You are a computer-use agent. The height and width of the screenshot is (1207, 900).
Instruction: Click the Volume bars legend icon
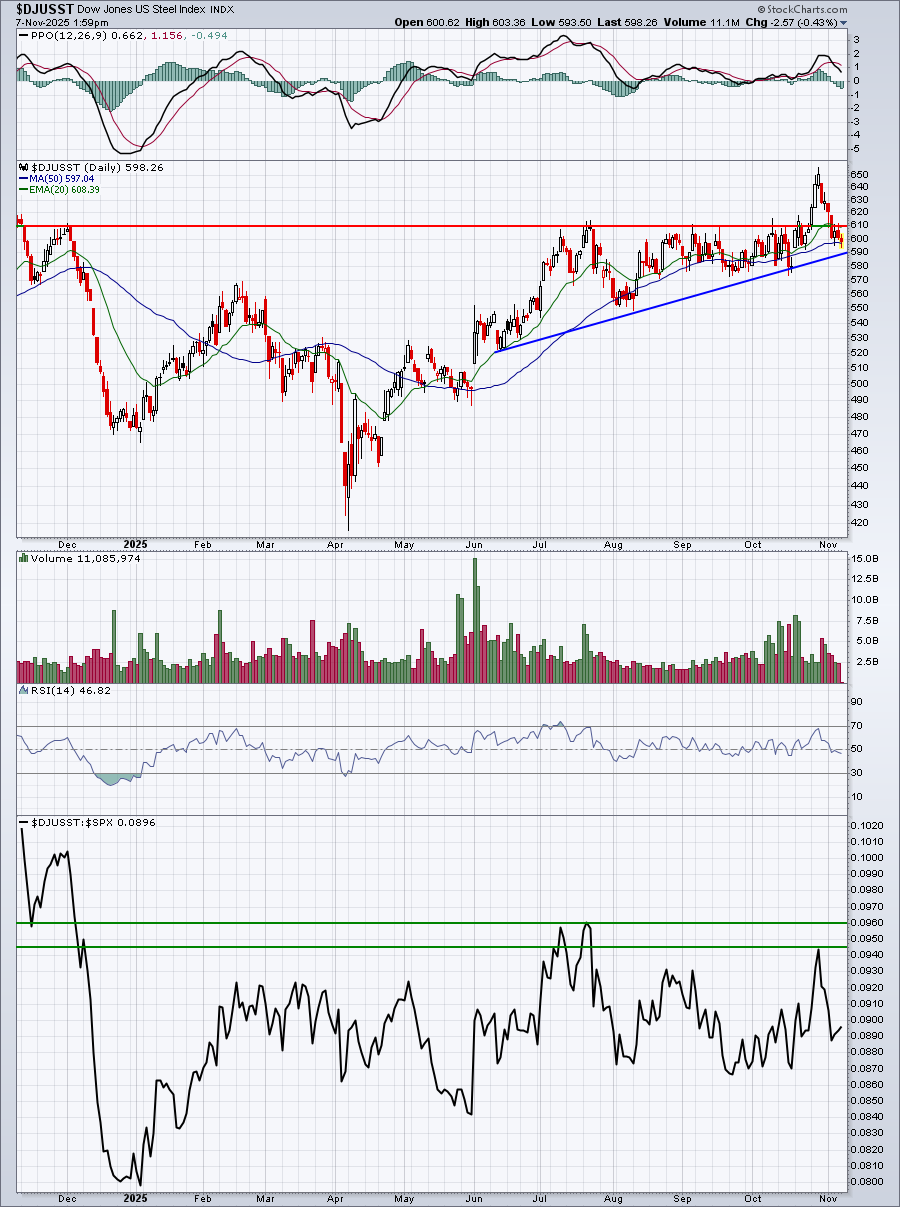[x=21, y=560]
